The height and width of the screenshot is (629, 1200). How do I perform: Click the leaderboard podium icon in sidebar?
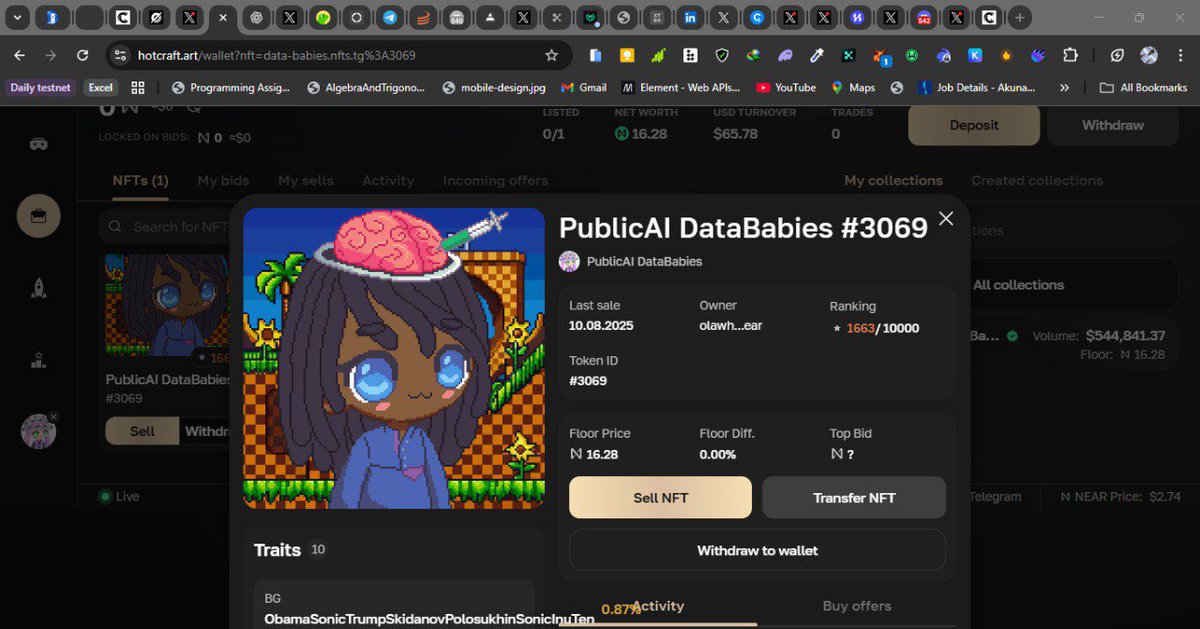point(38,360)
